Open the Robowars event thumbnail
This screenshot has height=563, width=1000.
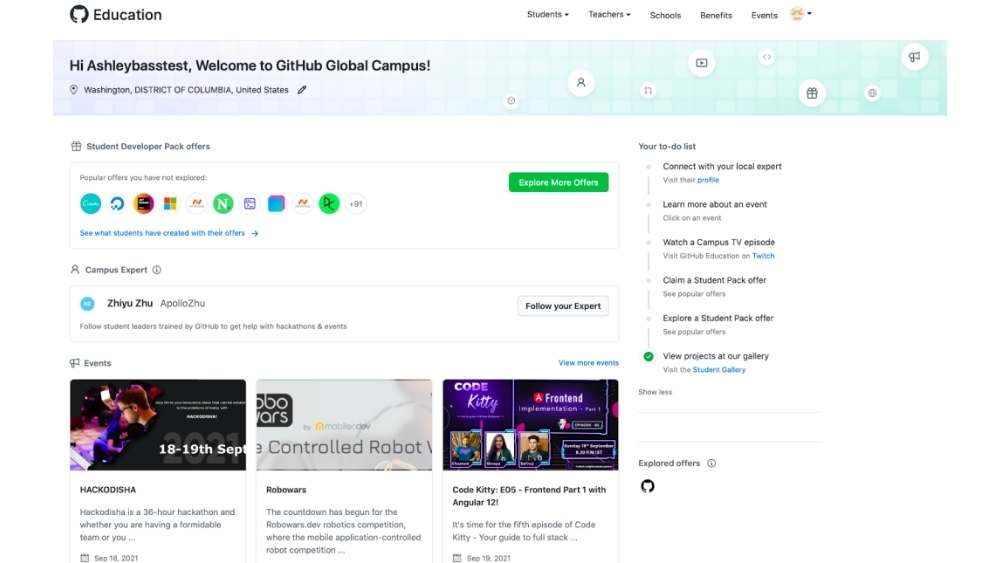(344, 425)
